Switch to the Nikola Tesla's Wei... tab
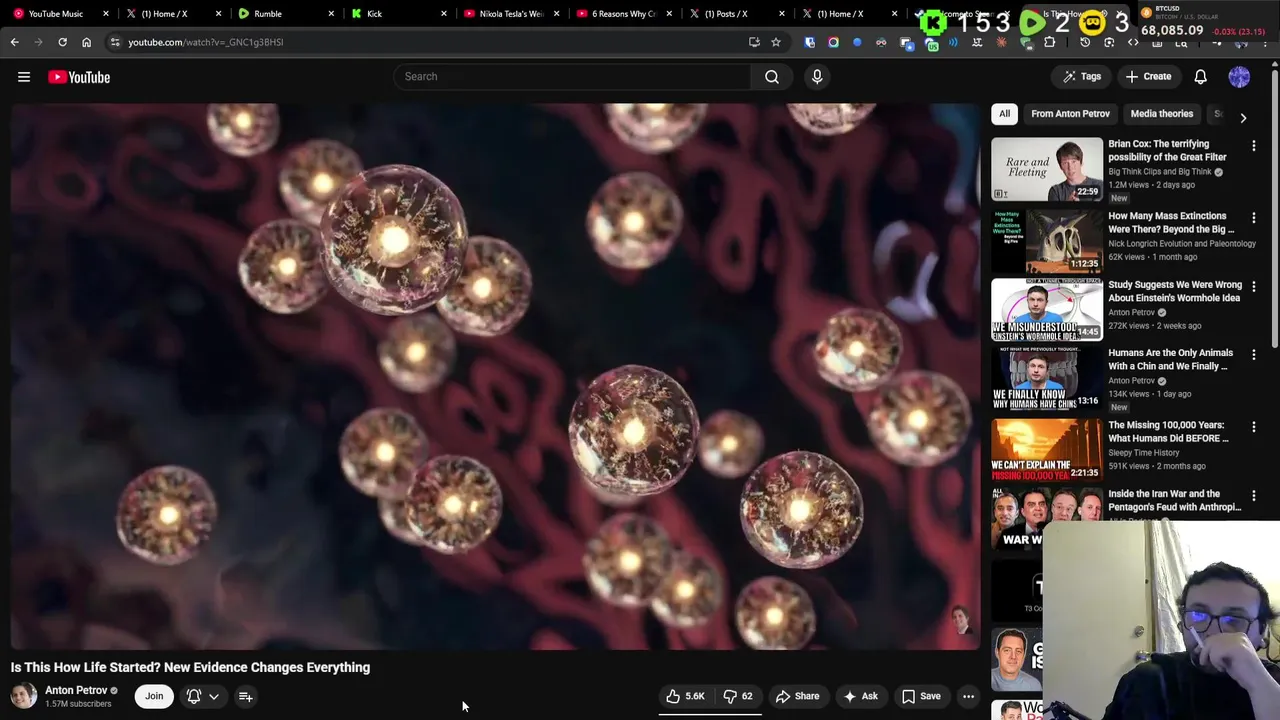 click(509, 14)
